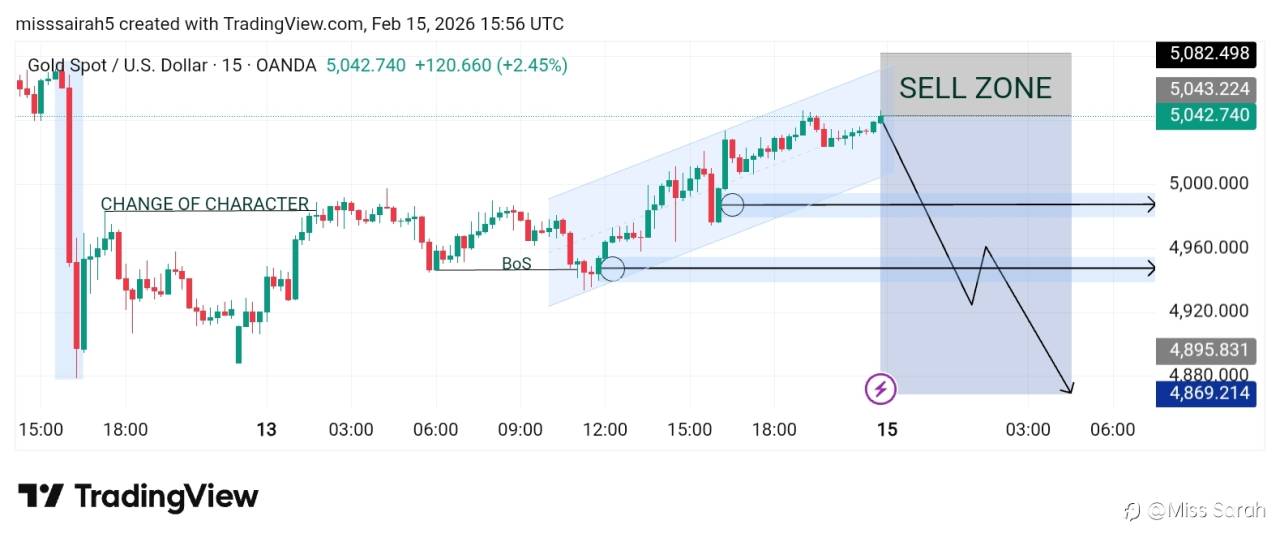This screenshot has width=1280, height=542.
Task: Click the Miss Sarah watermark icon
Action: coord(1133,511)
